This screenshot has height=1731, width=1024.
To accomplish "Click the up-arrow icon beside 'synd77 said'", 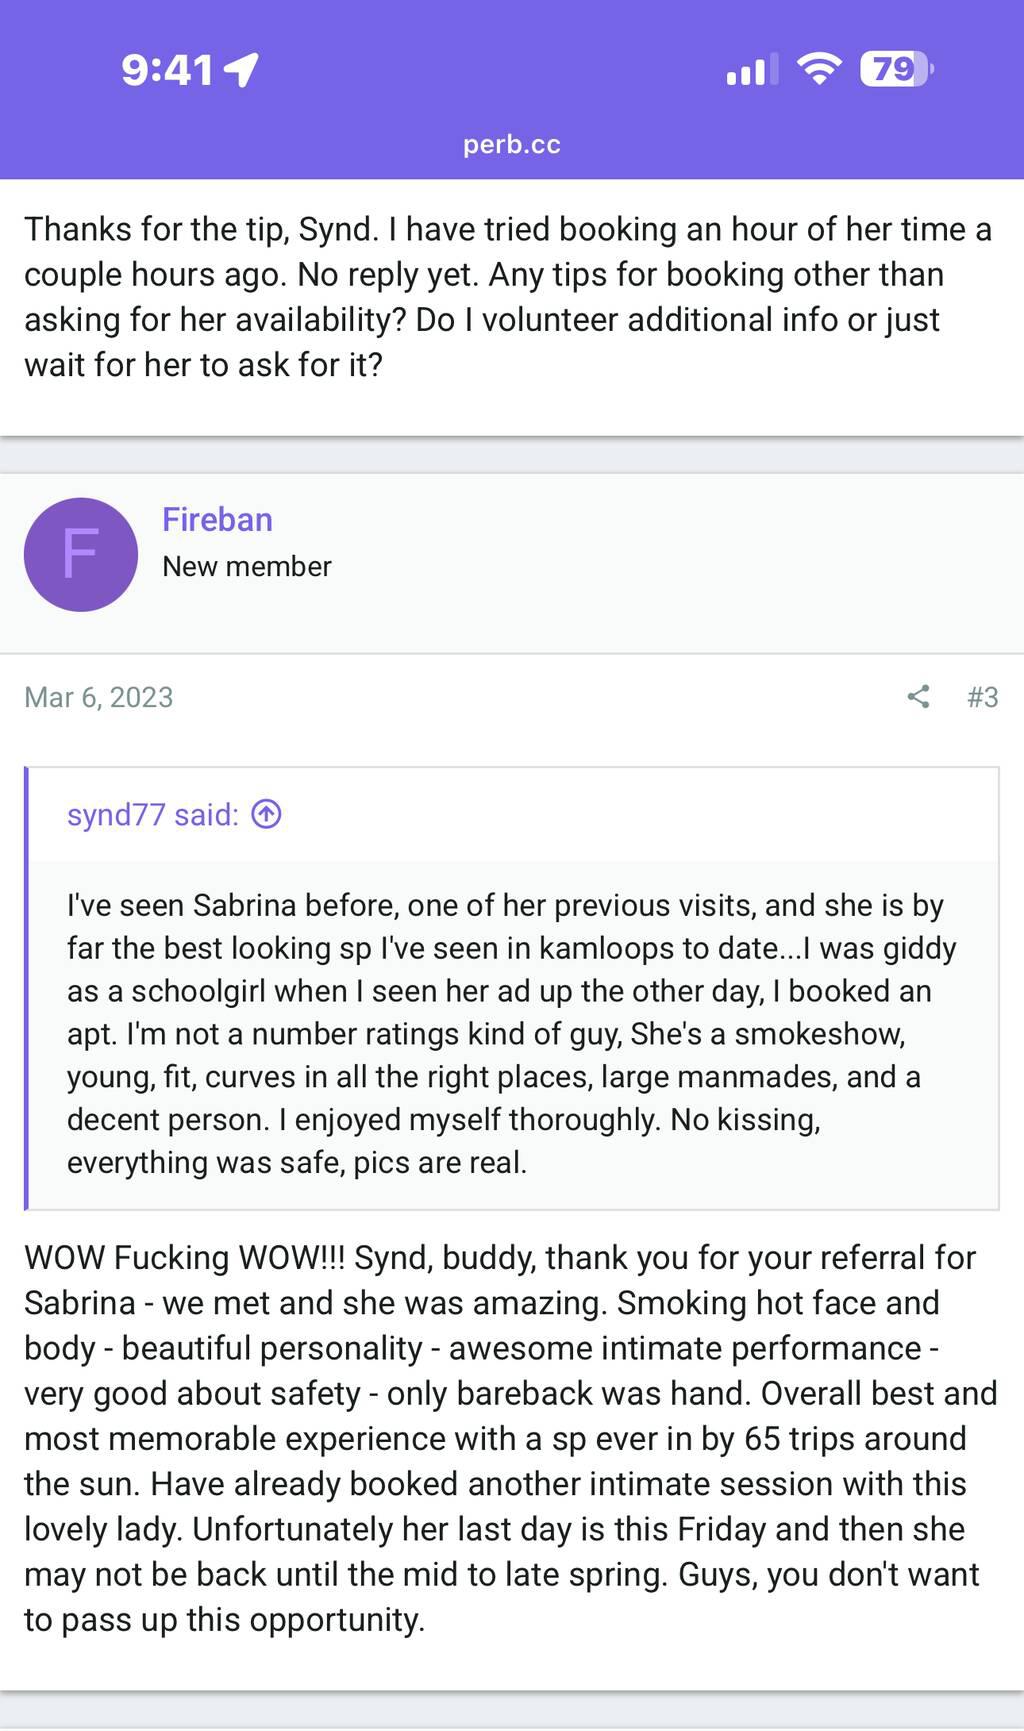I will coord(266,815).
